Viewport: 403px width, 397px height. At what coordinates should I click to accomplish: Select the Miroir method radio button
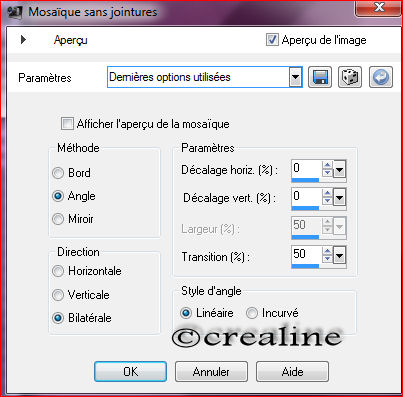click(58, 219)
